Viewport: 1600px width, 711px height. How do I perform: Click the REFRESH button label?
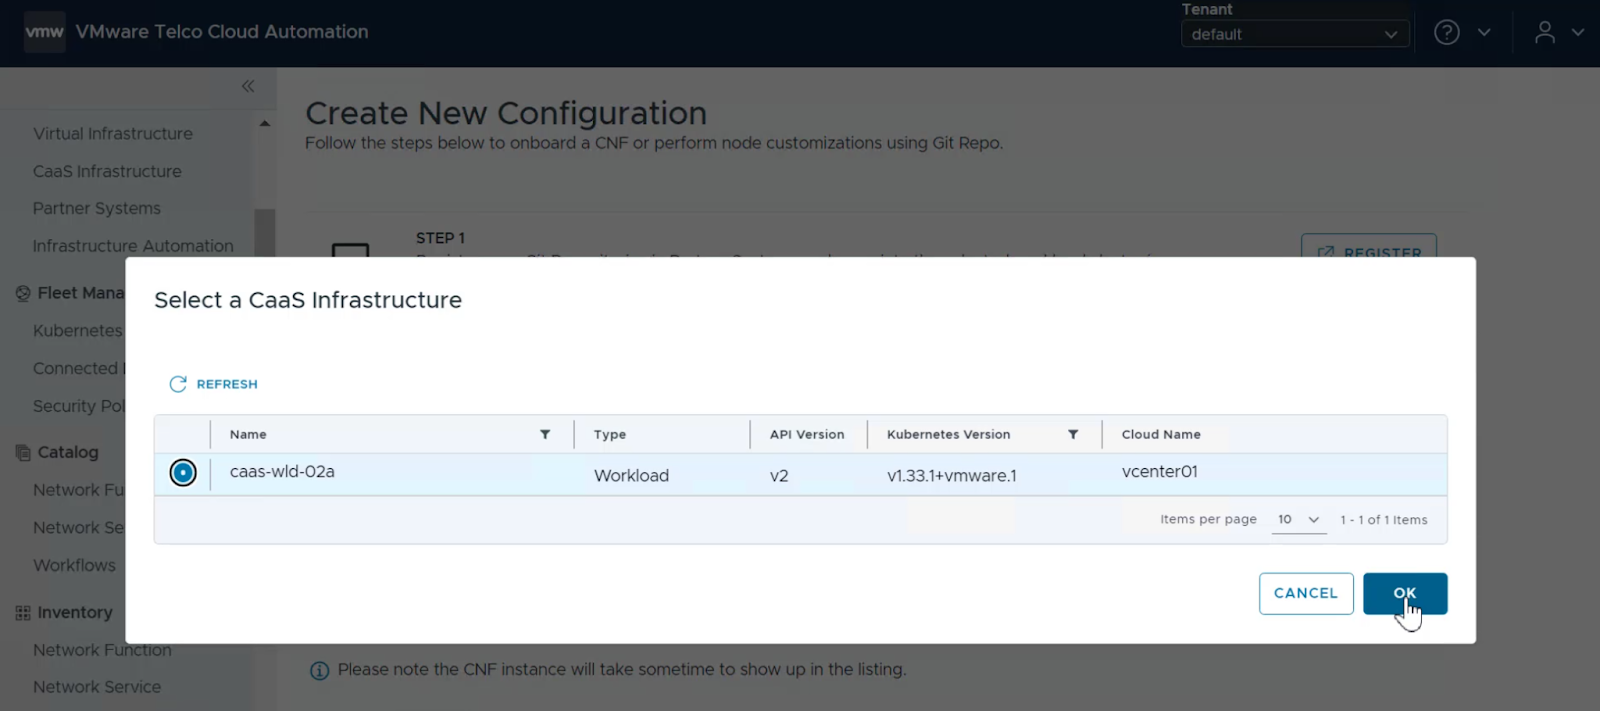(x=227, y=384)
